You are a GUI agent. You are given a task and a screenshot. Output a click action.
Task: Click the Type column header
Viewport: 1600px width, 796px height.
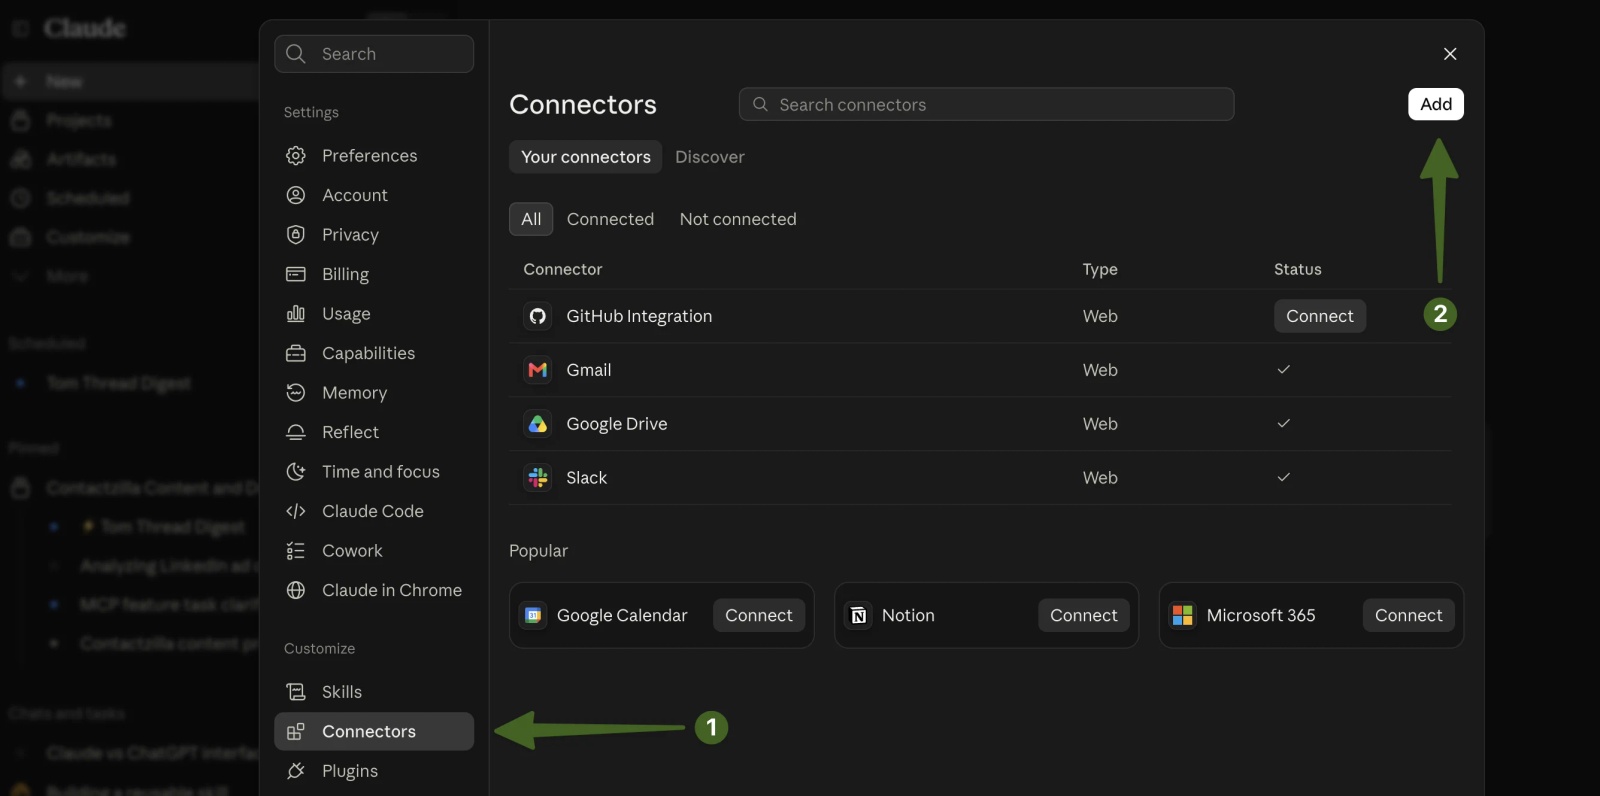point(1100,269)
